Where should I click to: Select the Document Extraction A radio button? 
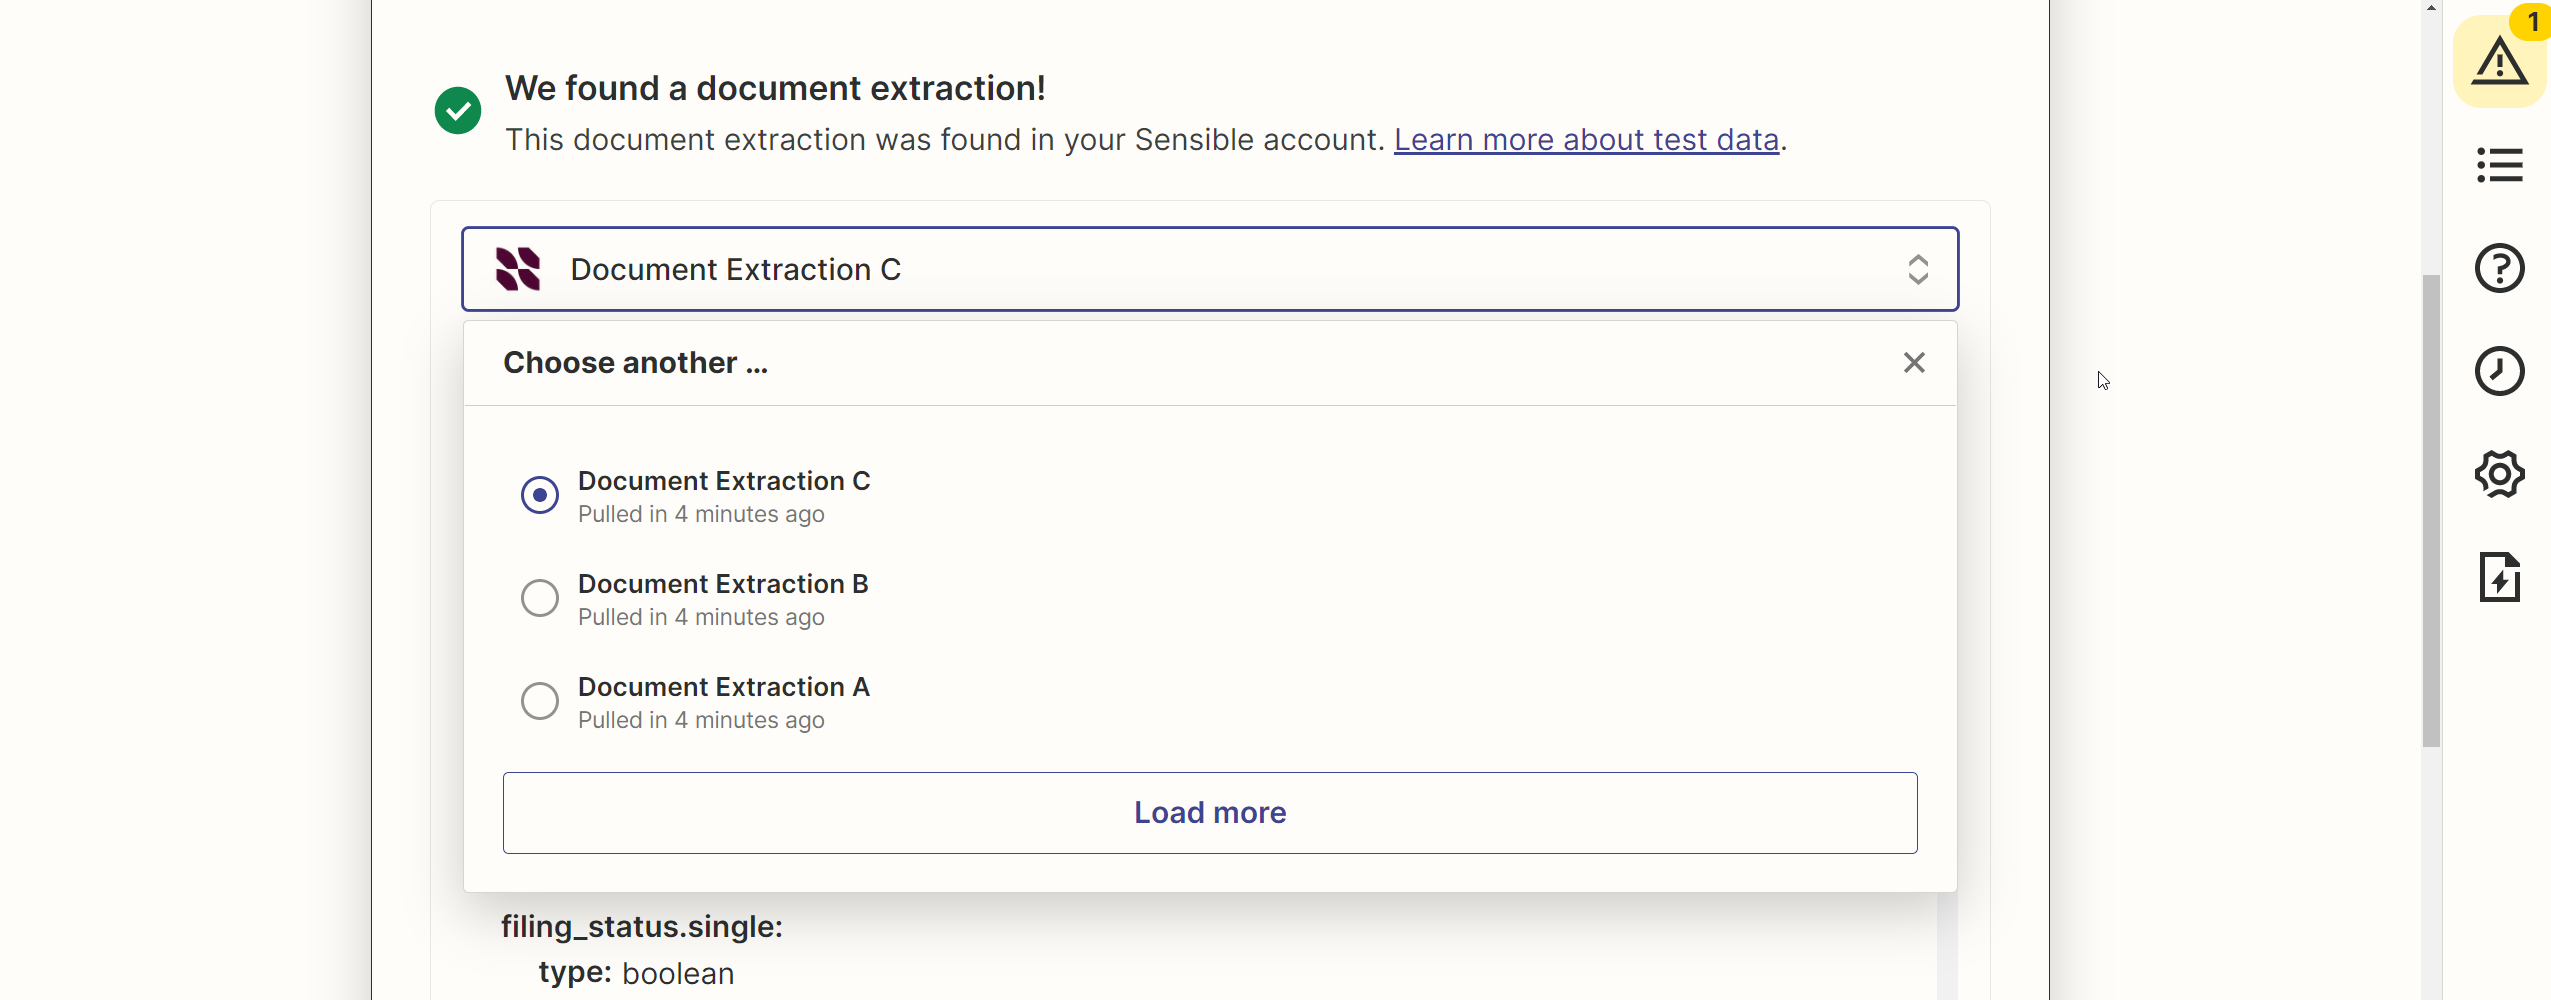pyautogui.click(x=540, y=701)
